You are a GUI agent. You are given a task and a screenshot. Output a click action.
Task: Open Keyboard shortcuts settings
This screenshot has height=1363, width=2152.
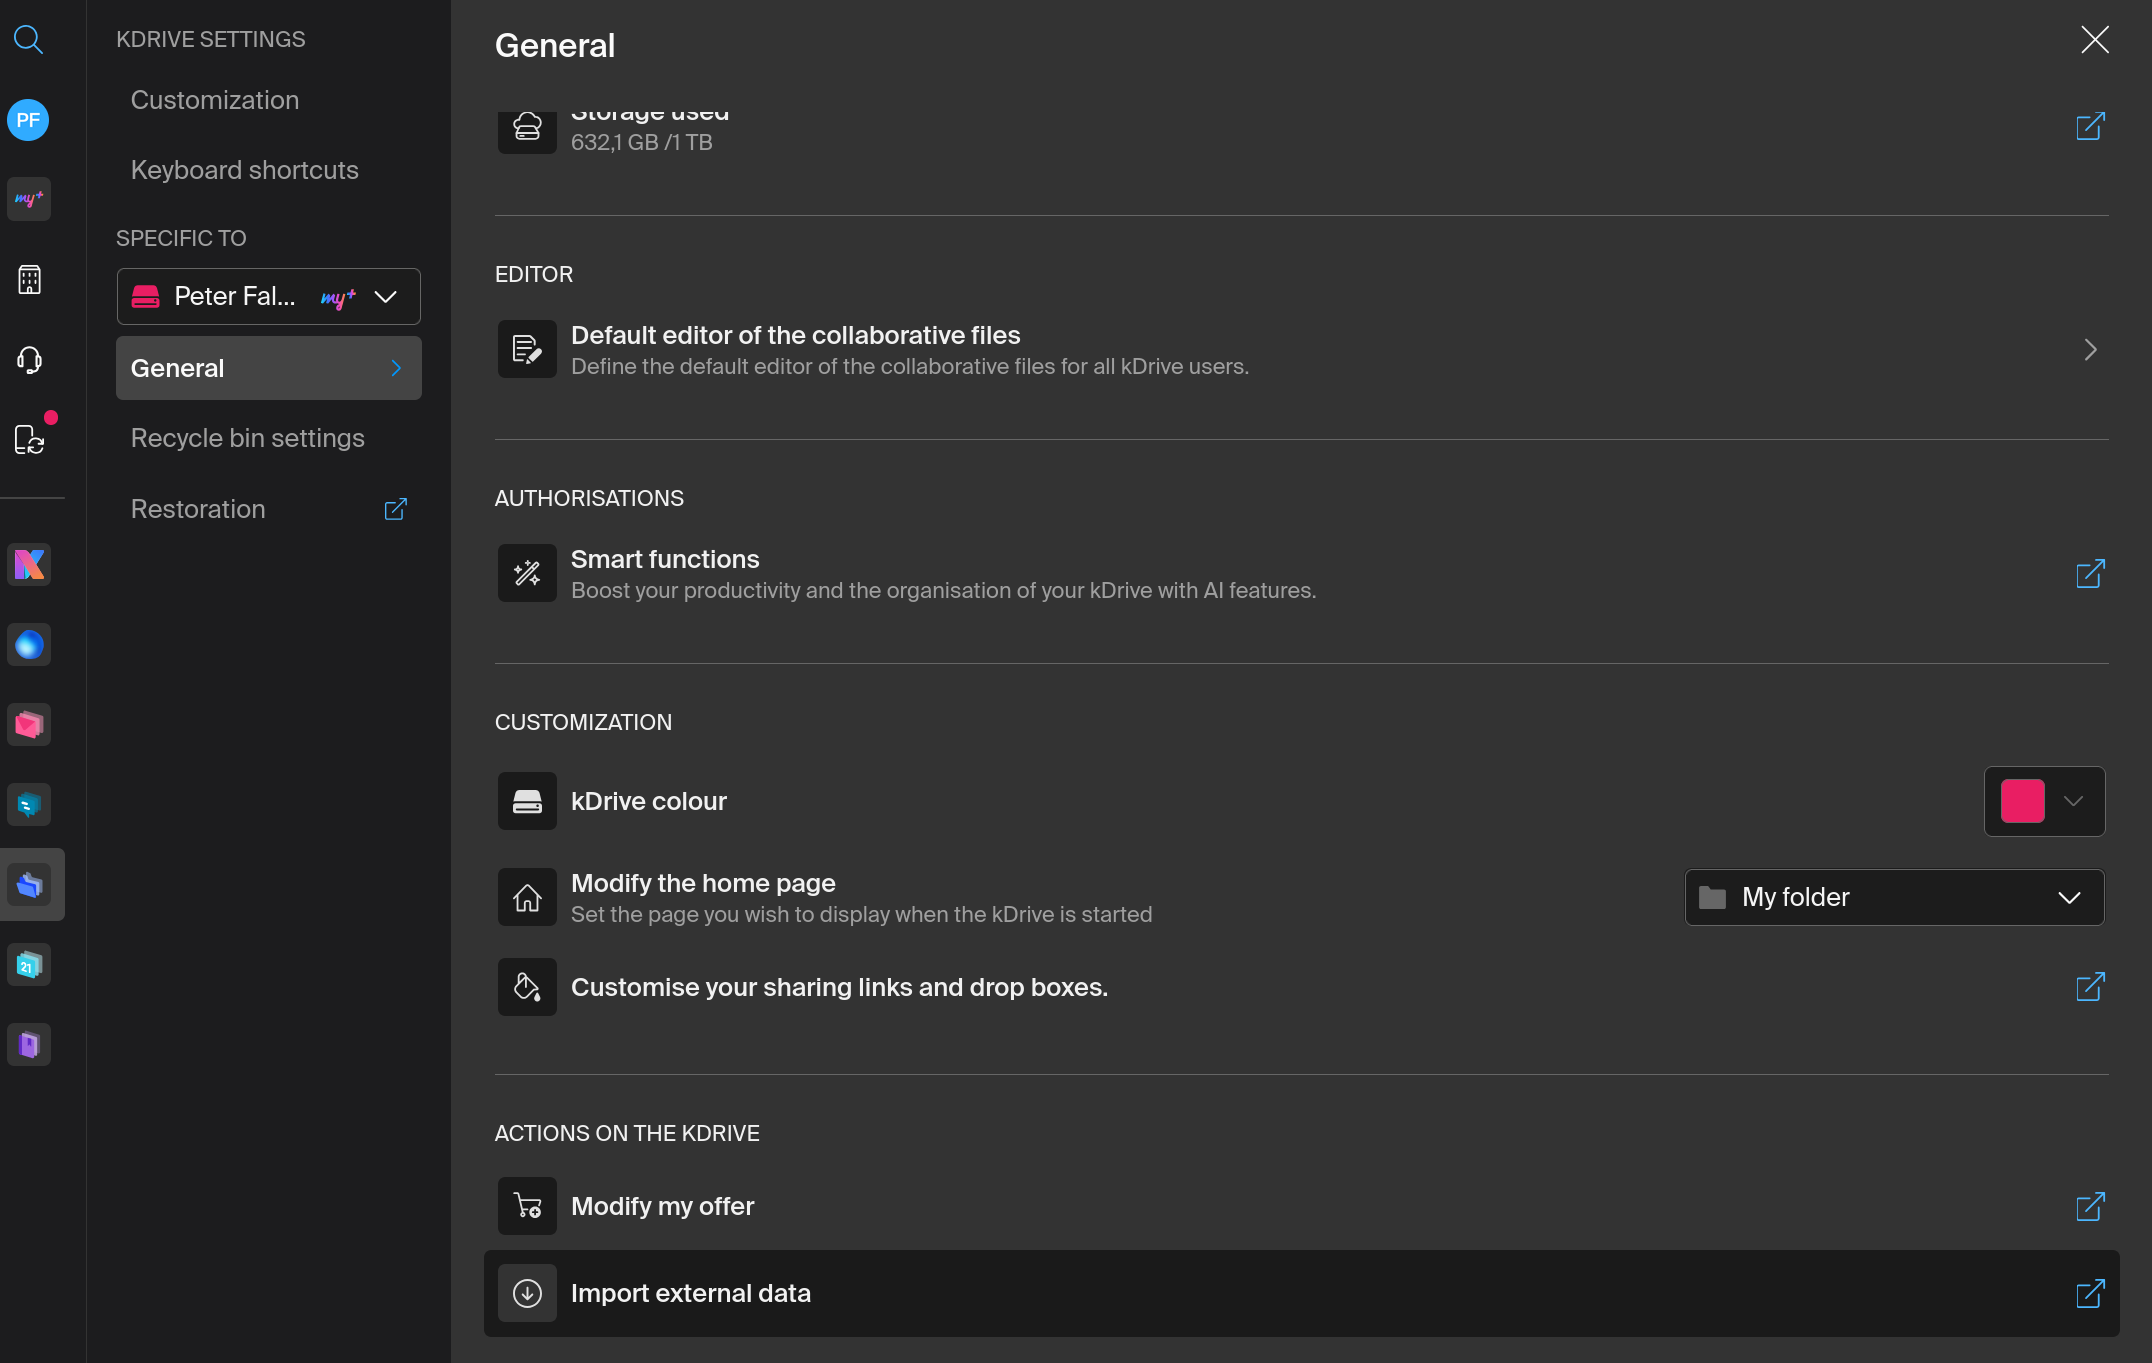245,170
